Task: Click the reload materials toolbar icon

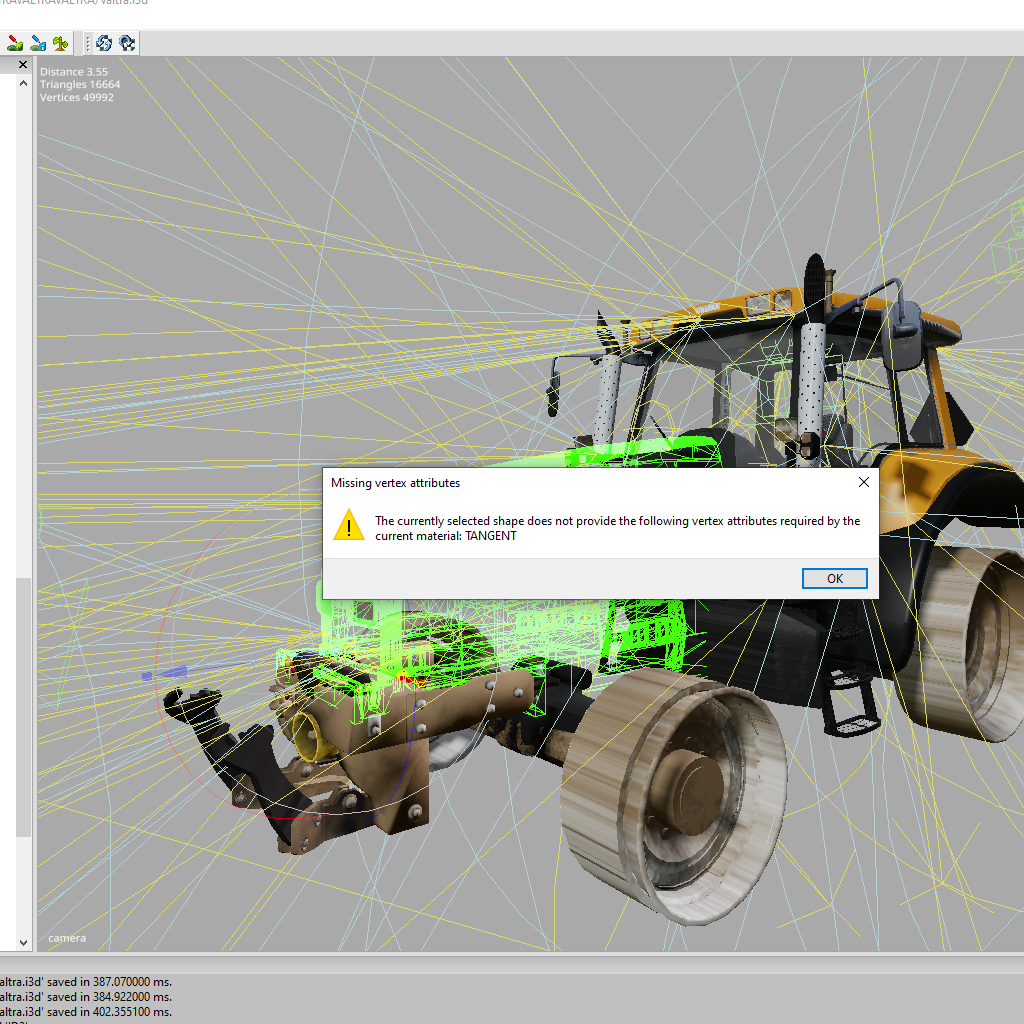Action: [127, 44]
